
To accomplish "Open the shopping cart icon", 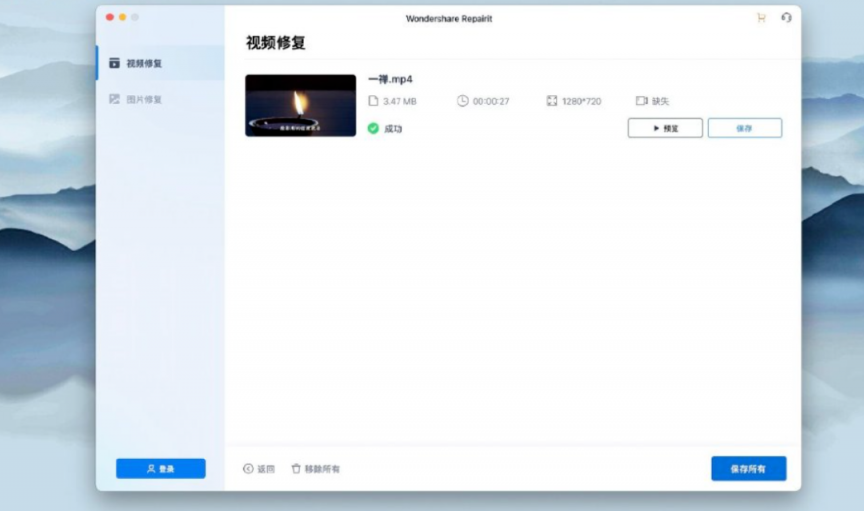I will tap(761, 18).
